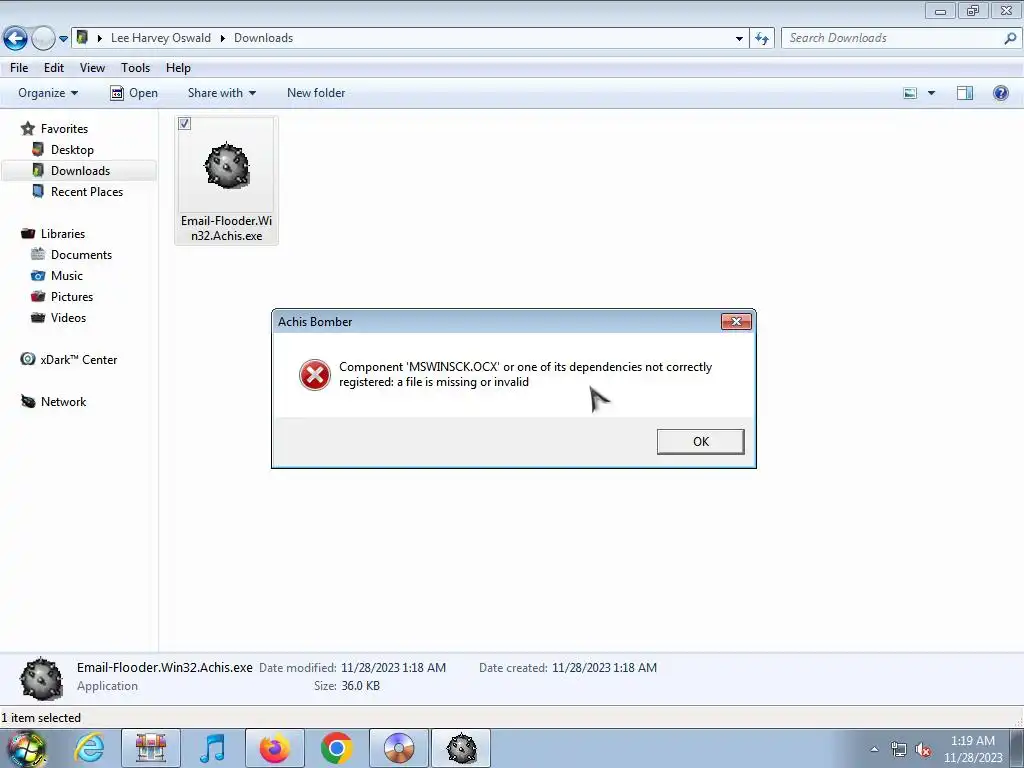Click OK in the Achis Bomber dialog

[x=700, y=441]
